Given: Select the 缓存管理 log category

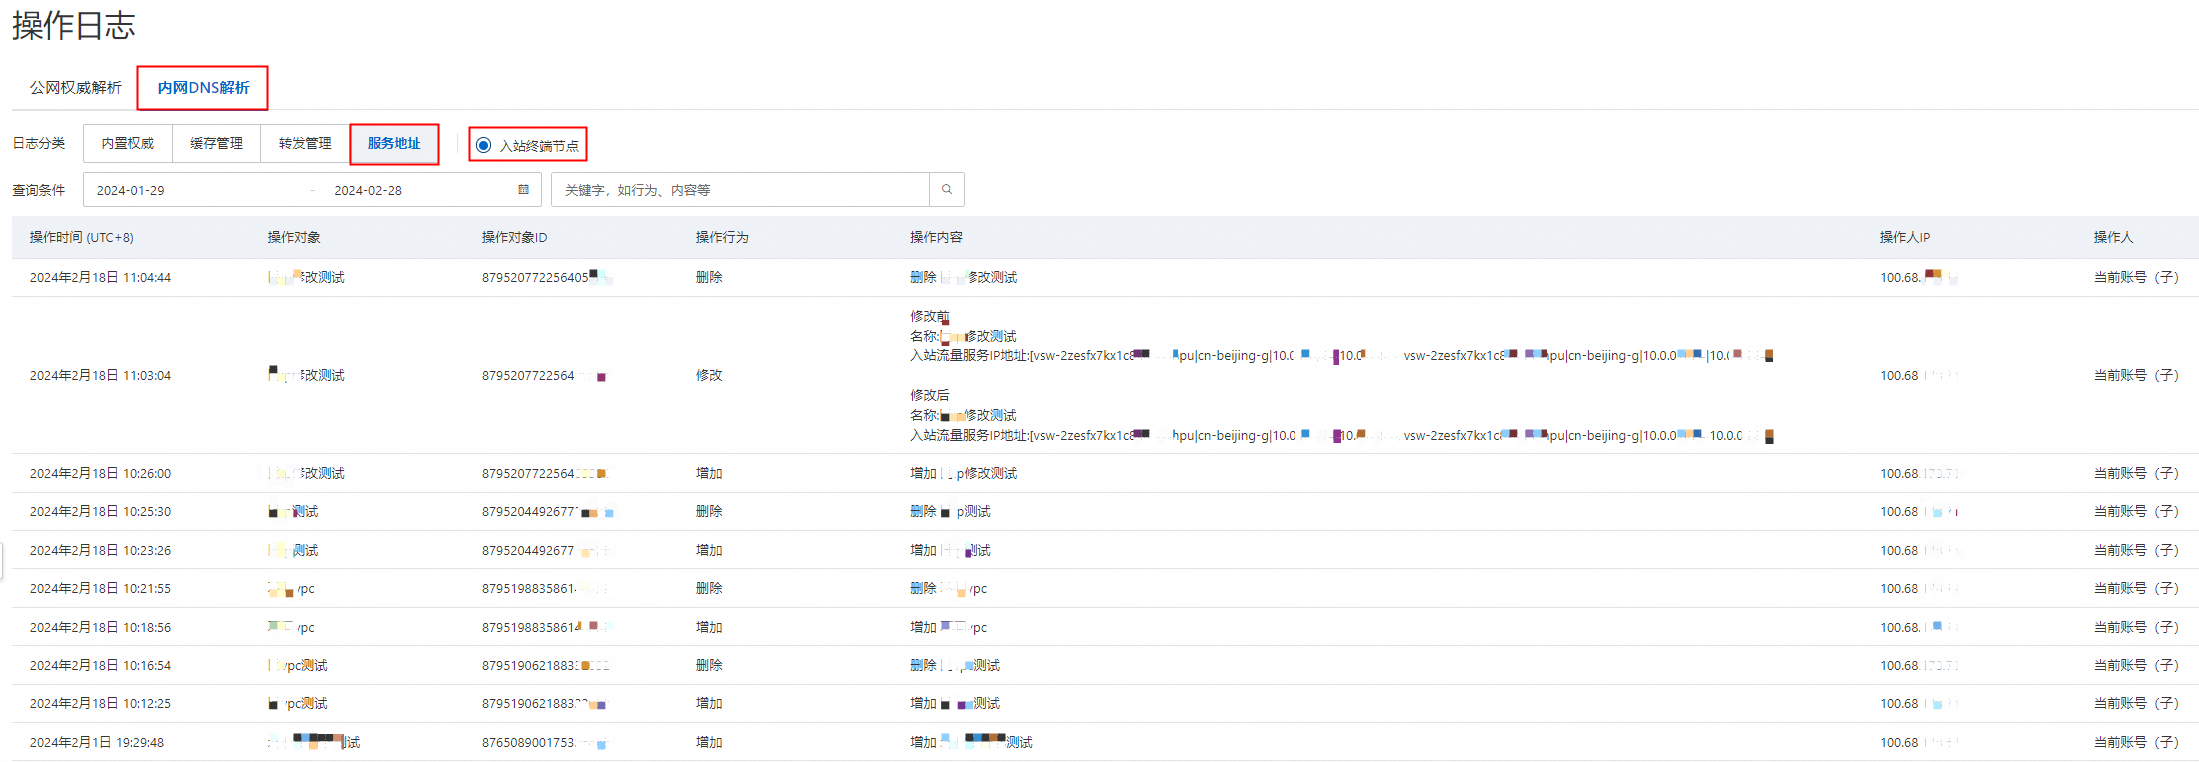Looking at the screenshot, I should coord(217,143).
